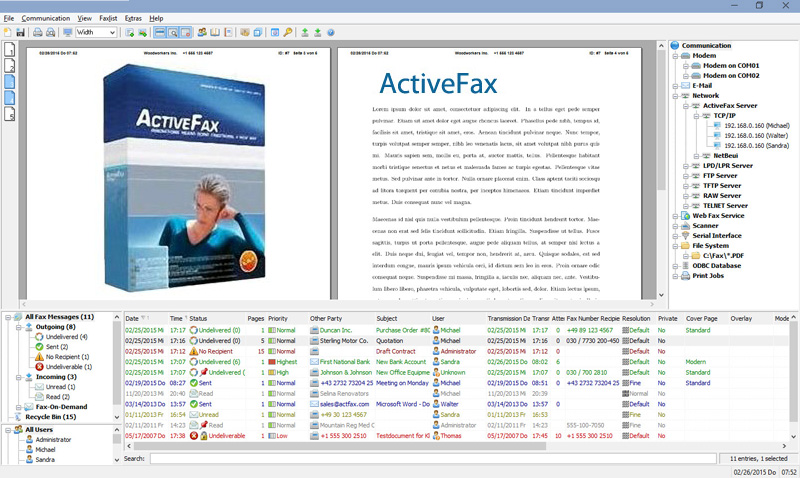Sort by Other Party column header

341,318
